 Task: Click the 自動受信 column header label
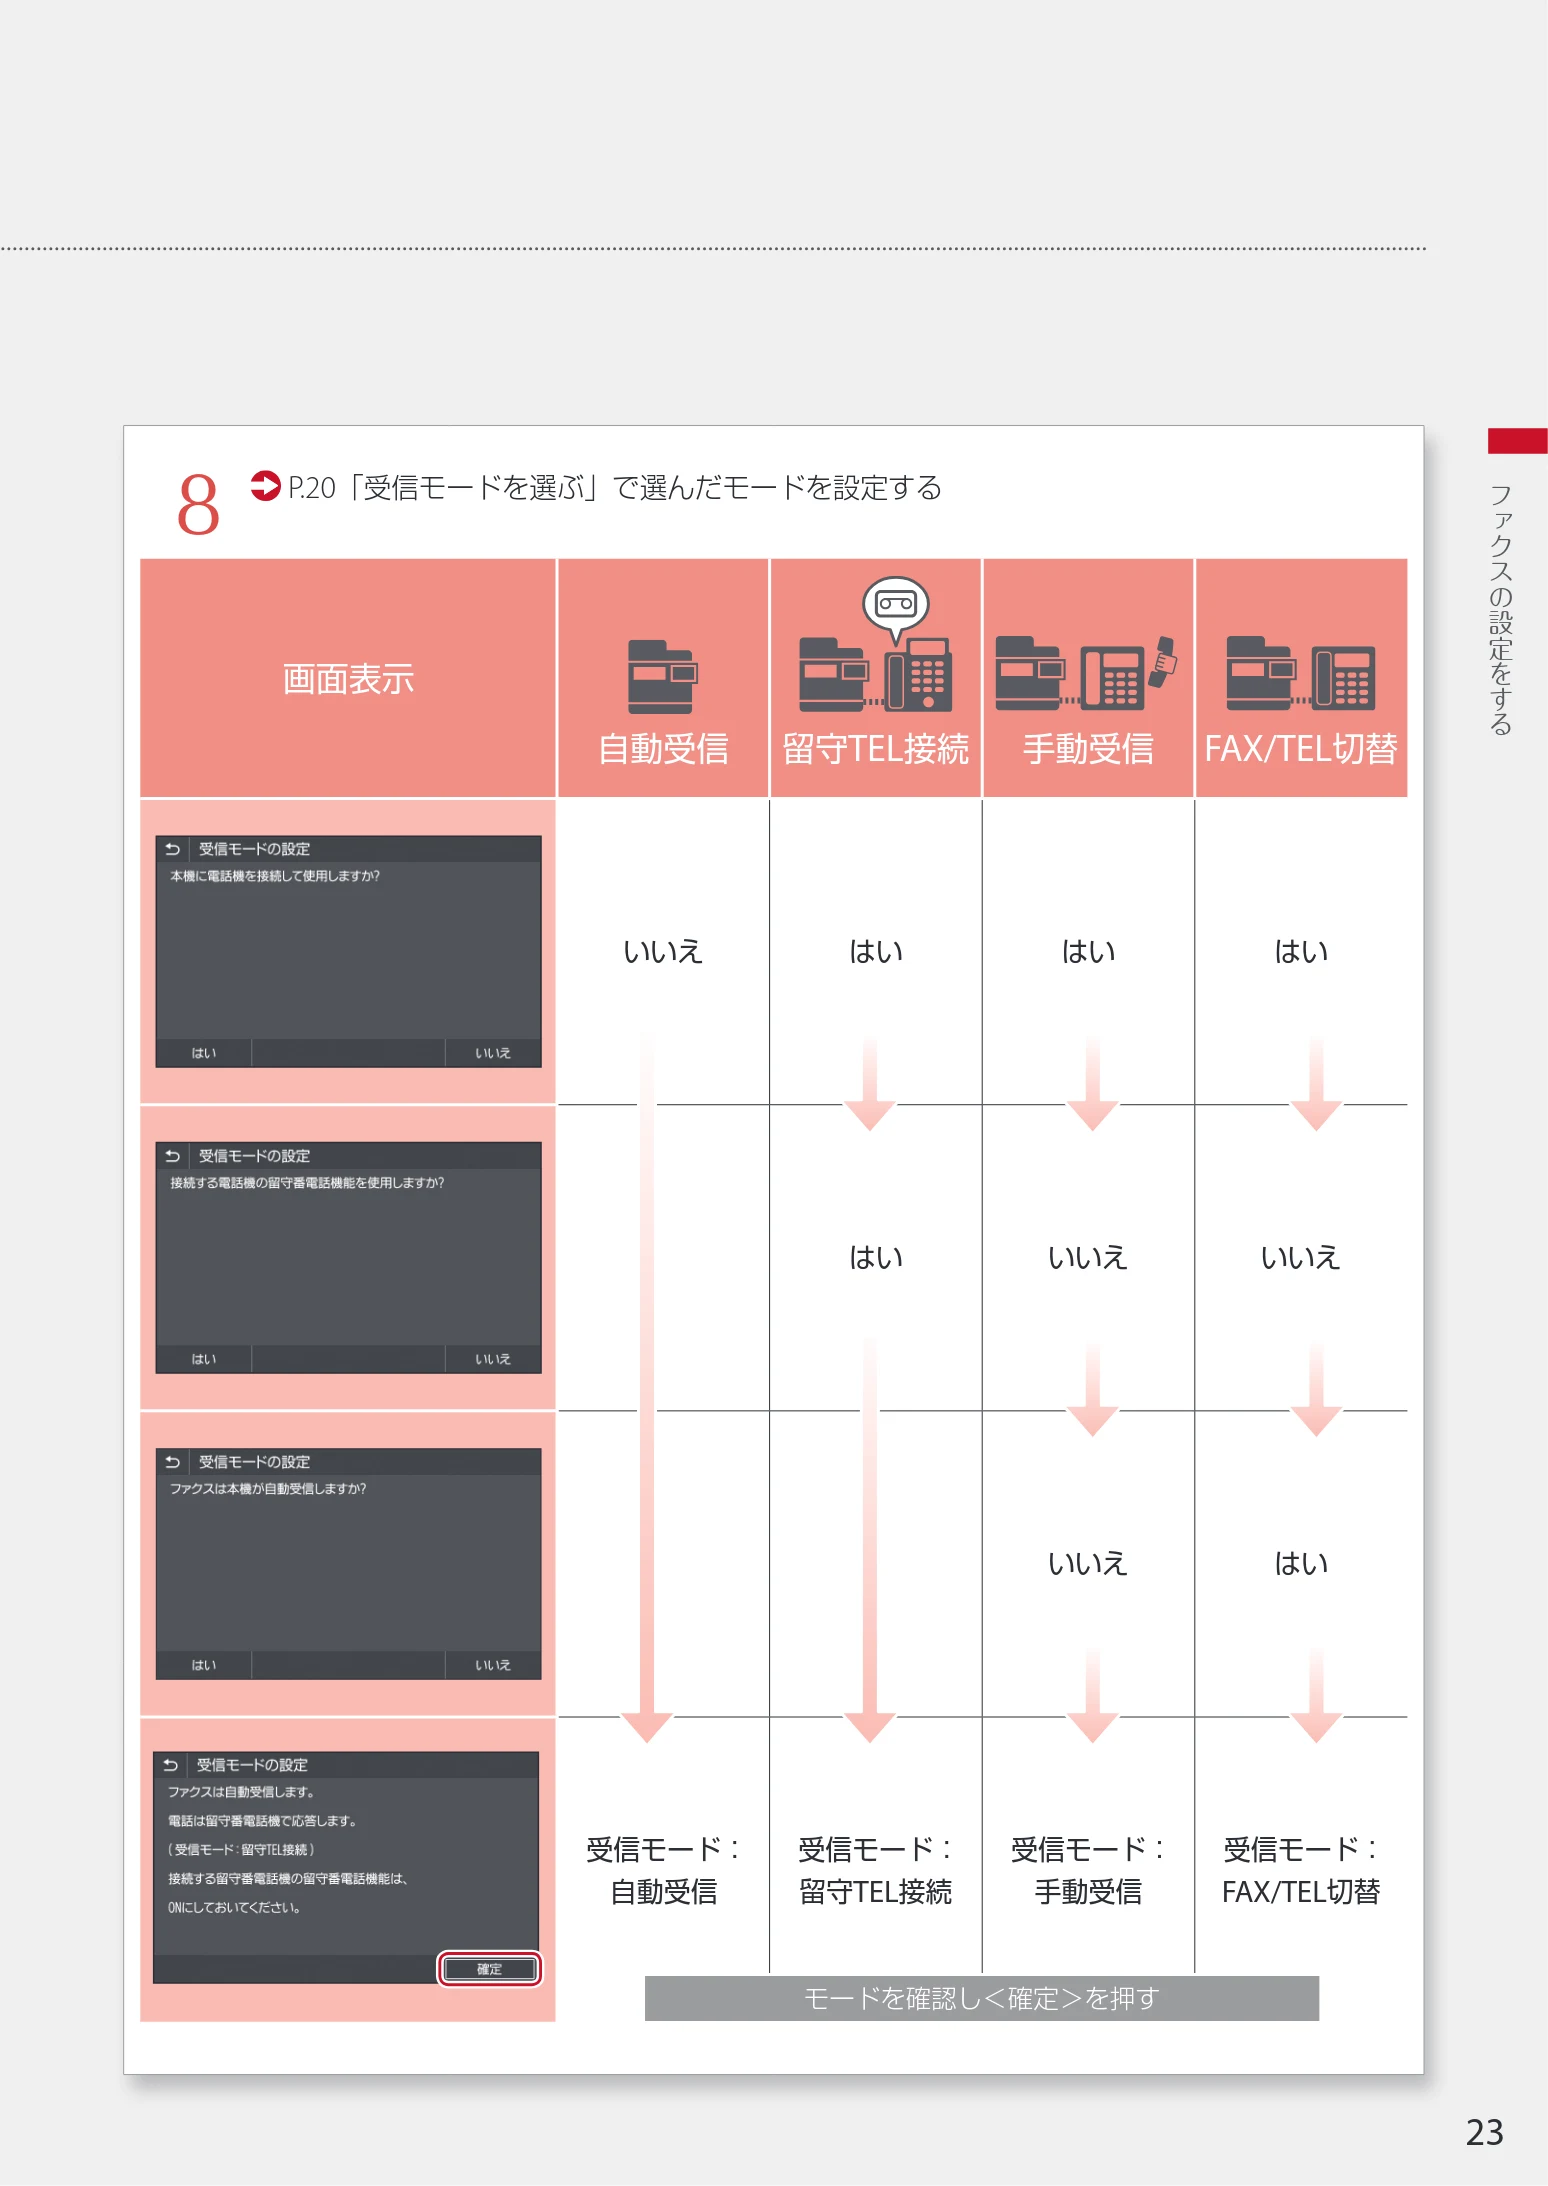point(663,749)
